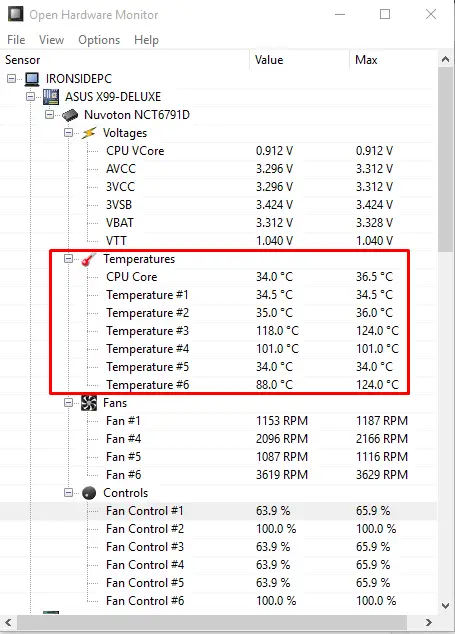This screenshot has height=634, width=455.
Task: Click the Open Hardware Monitor title bar icon
Action: pyautogui.click(x=16, y=15)
